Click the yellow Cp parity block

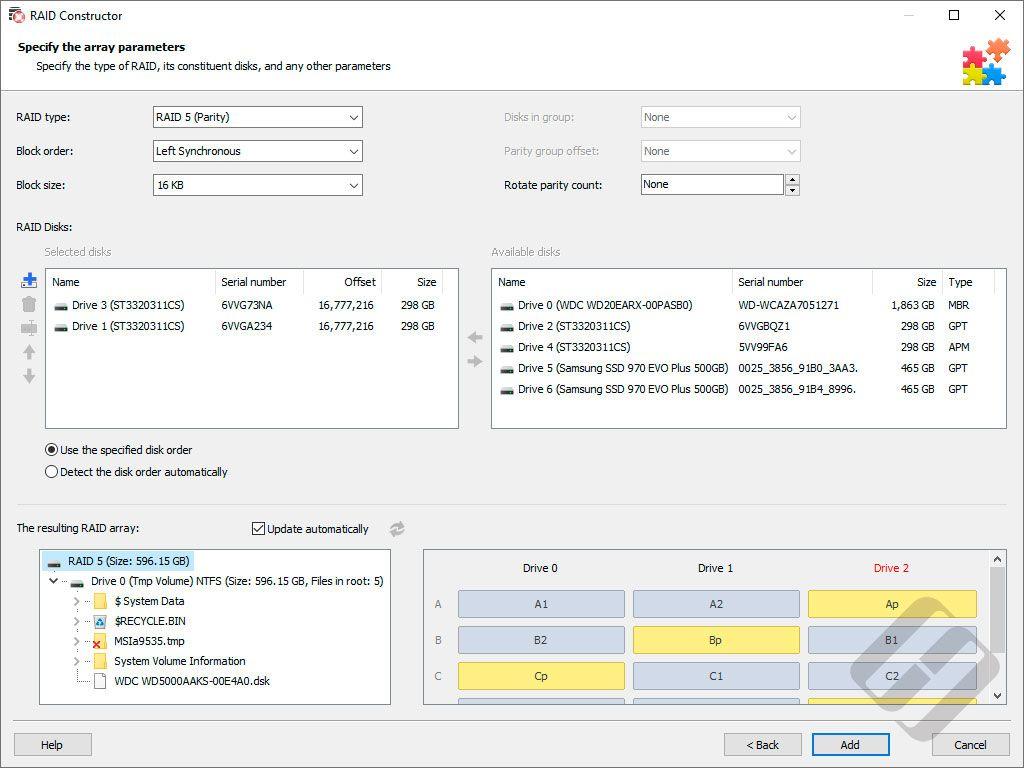(541, 676)
